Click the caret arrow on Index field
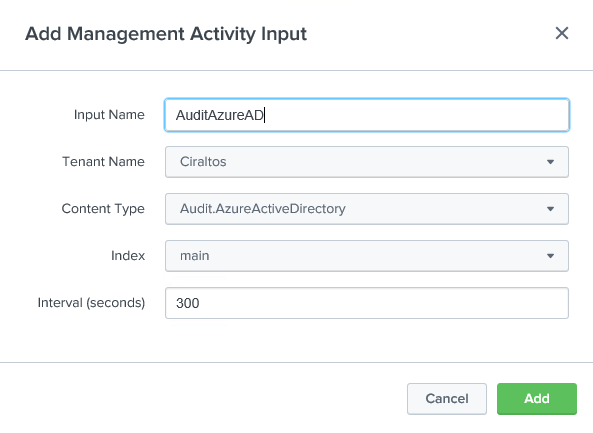The width and height of the screenshot is (593, 433). [550, 256]
